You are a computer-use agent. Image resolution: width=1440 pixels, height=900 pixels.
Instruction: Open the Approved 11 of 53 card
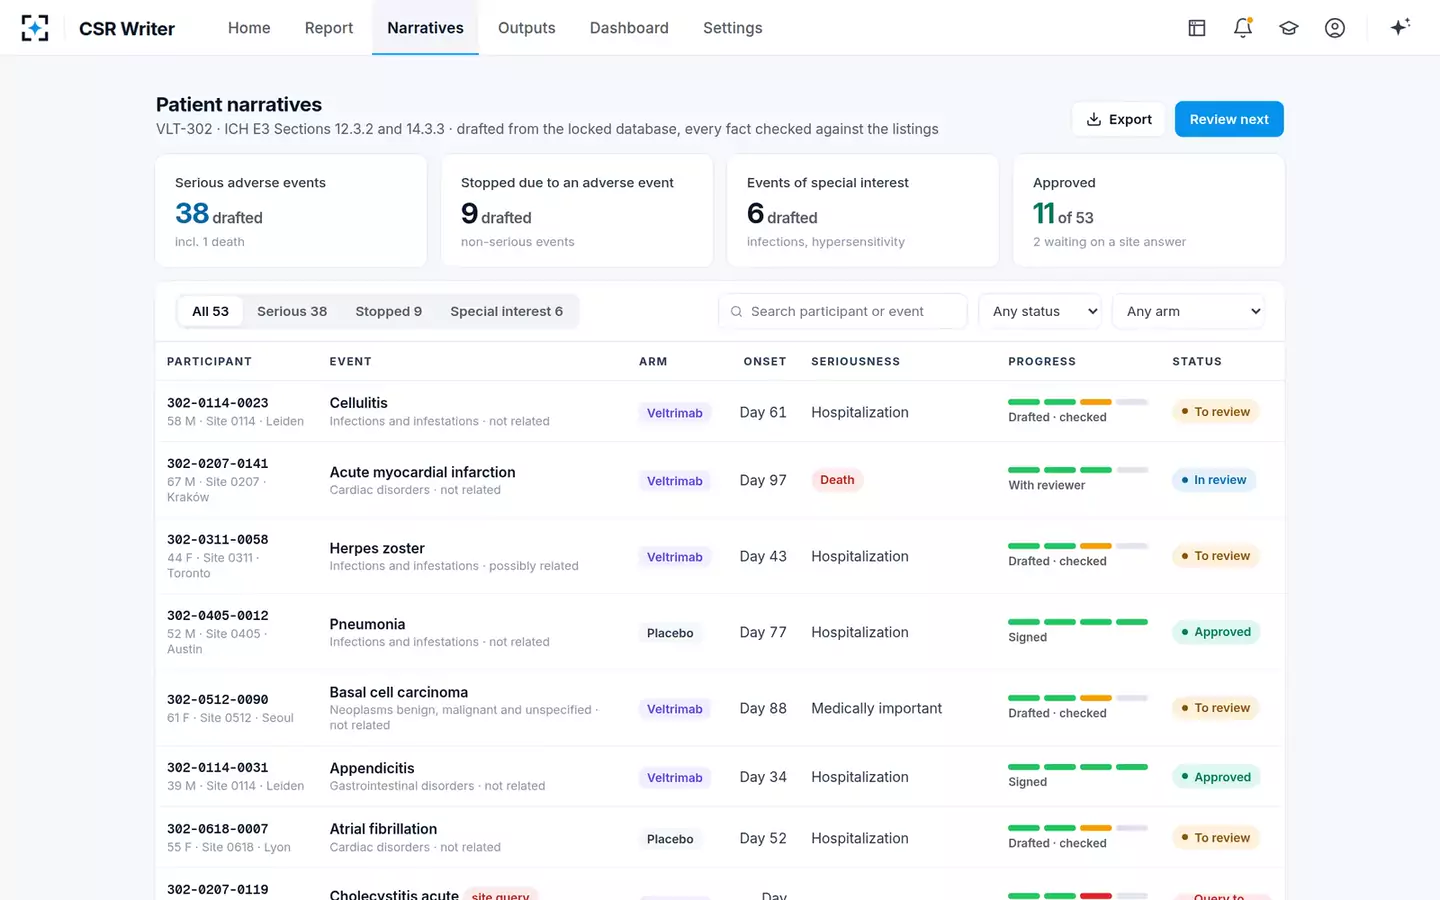[x=1149, y=211]
